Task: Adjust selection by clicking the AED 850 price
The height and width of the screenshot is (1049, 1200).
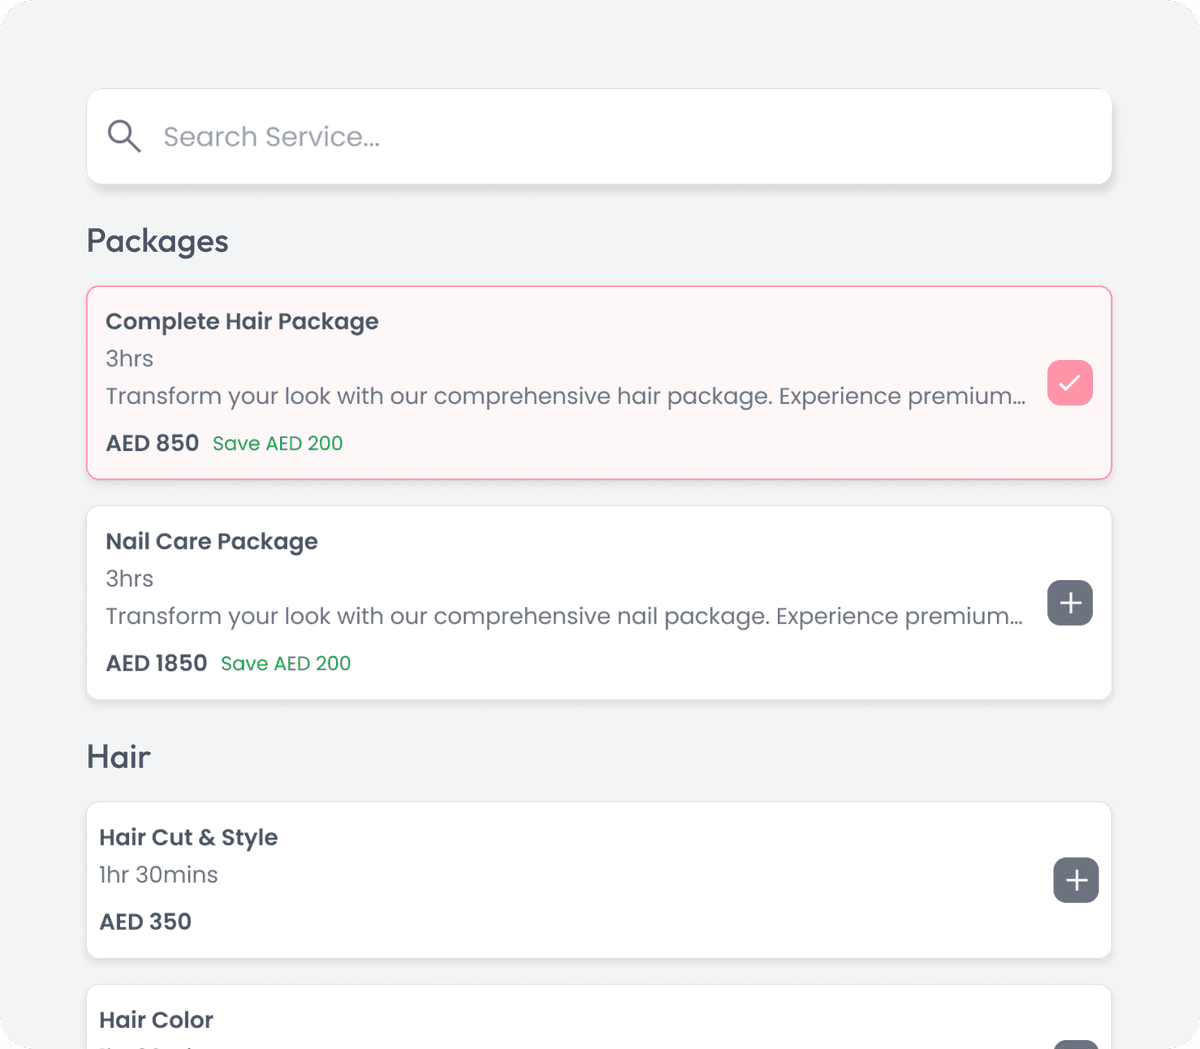Action: pos(151,443)
